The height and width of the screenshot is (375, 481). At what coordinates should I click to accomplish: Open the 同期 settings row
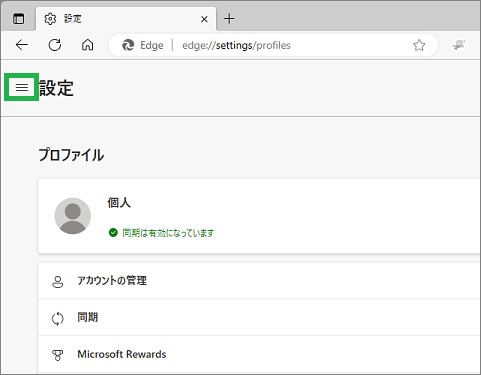(x=259, y=317)
